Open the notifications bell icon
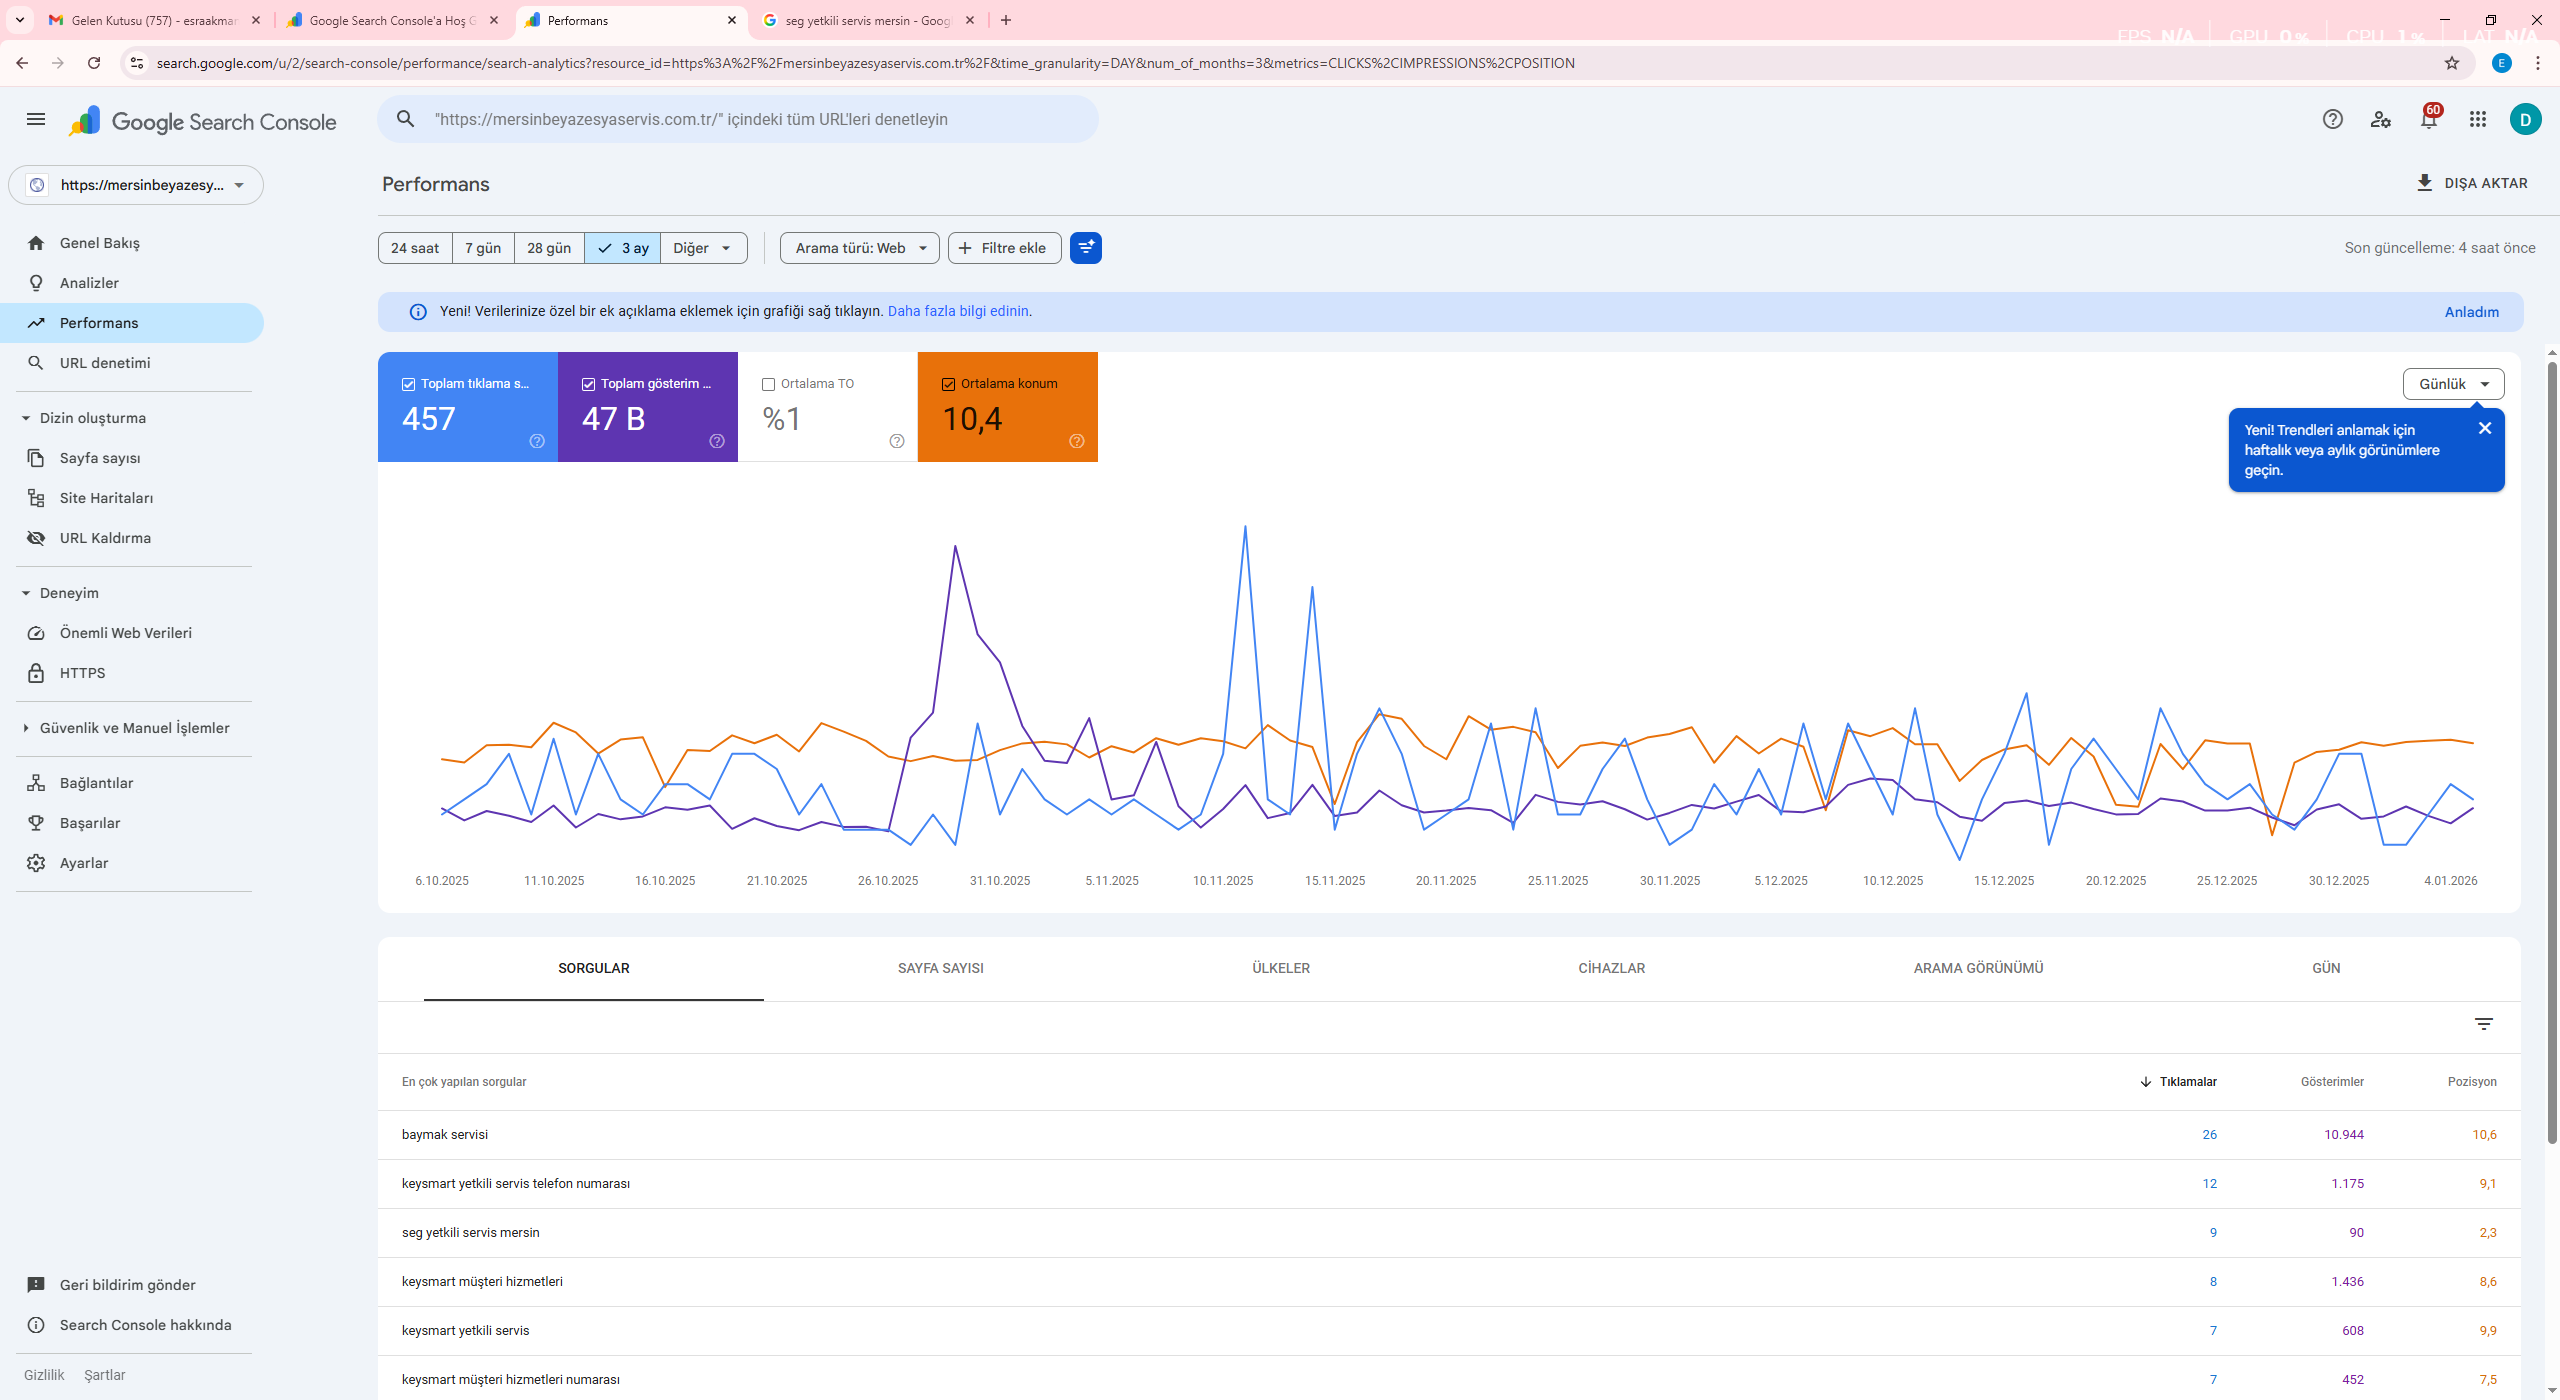Viewport: 2560px width, 1400px height. coord(2429,120)
